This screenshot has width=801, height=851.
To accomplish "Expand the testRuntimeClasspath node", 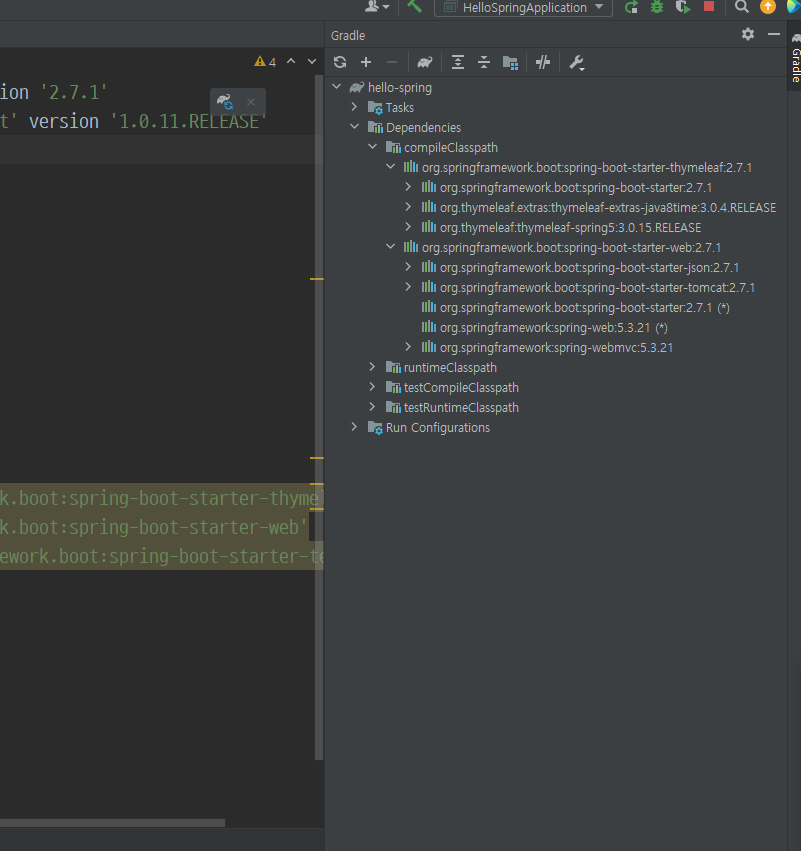I will click(372, 407).
